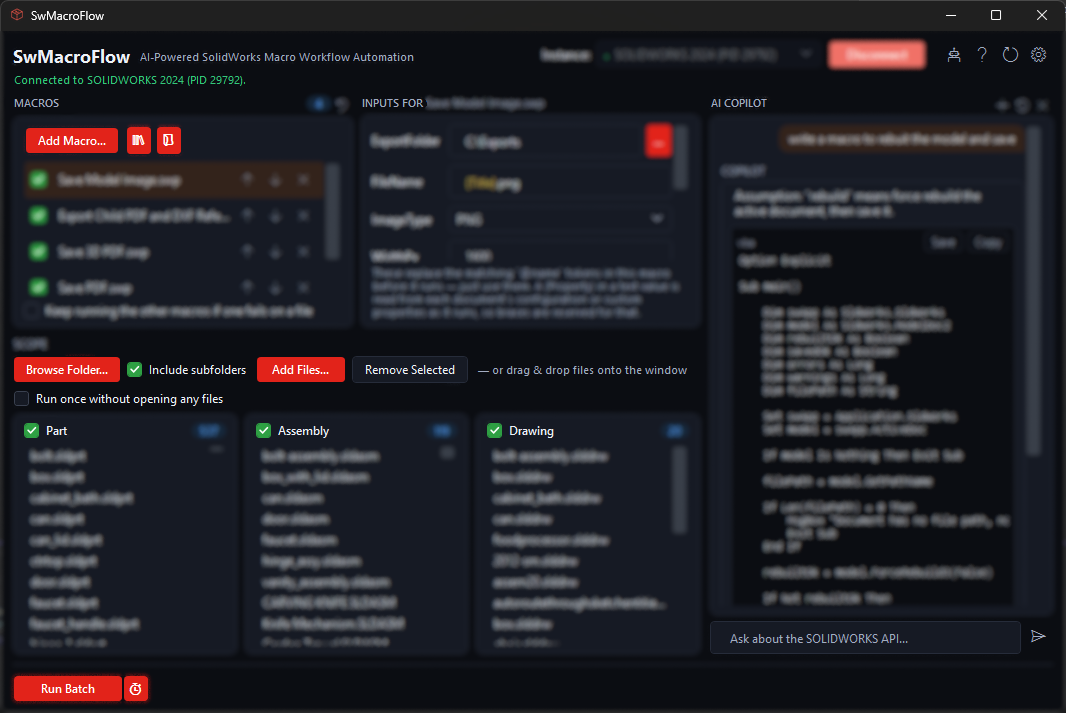Select foodprocessor.slddrw in Drawing list
The width and height of the screenshot is (1066, 713).
551,540
